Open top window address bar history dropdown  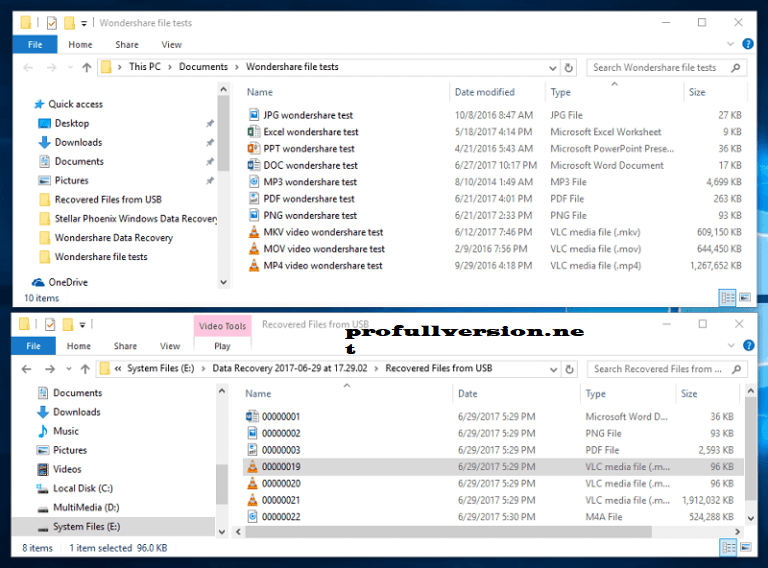pyautogui.click(x=552, y=68)
